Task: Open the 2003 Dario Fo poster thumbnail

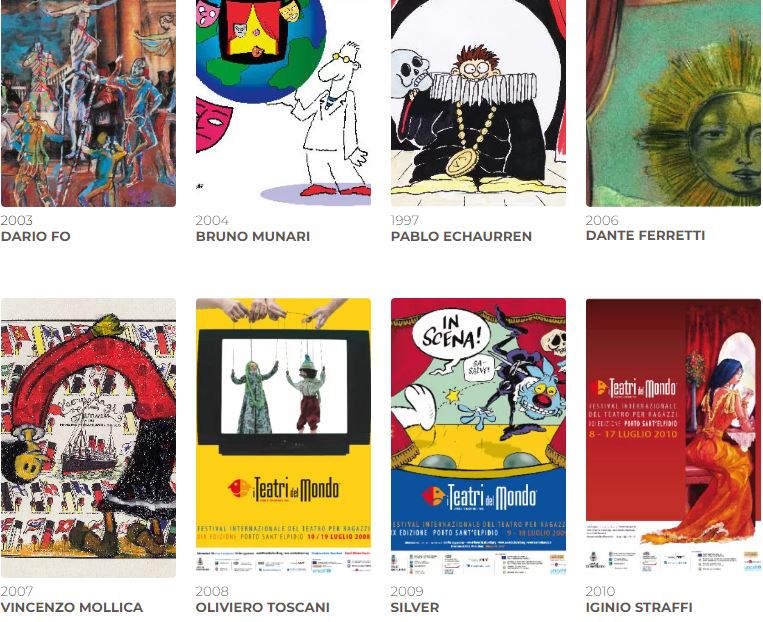Action: pyautogui.click(x=88, y=103)
